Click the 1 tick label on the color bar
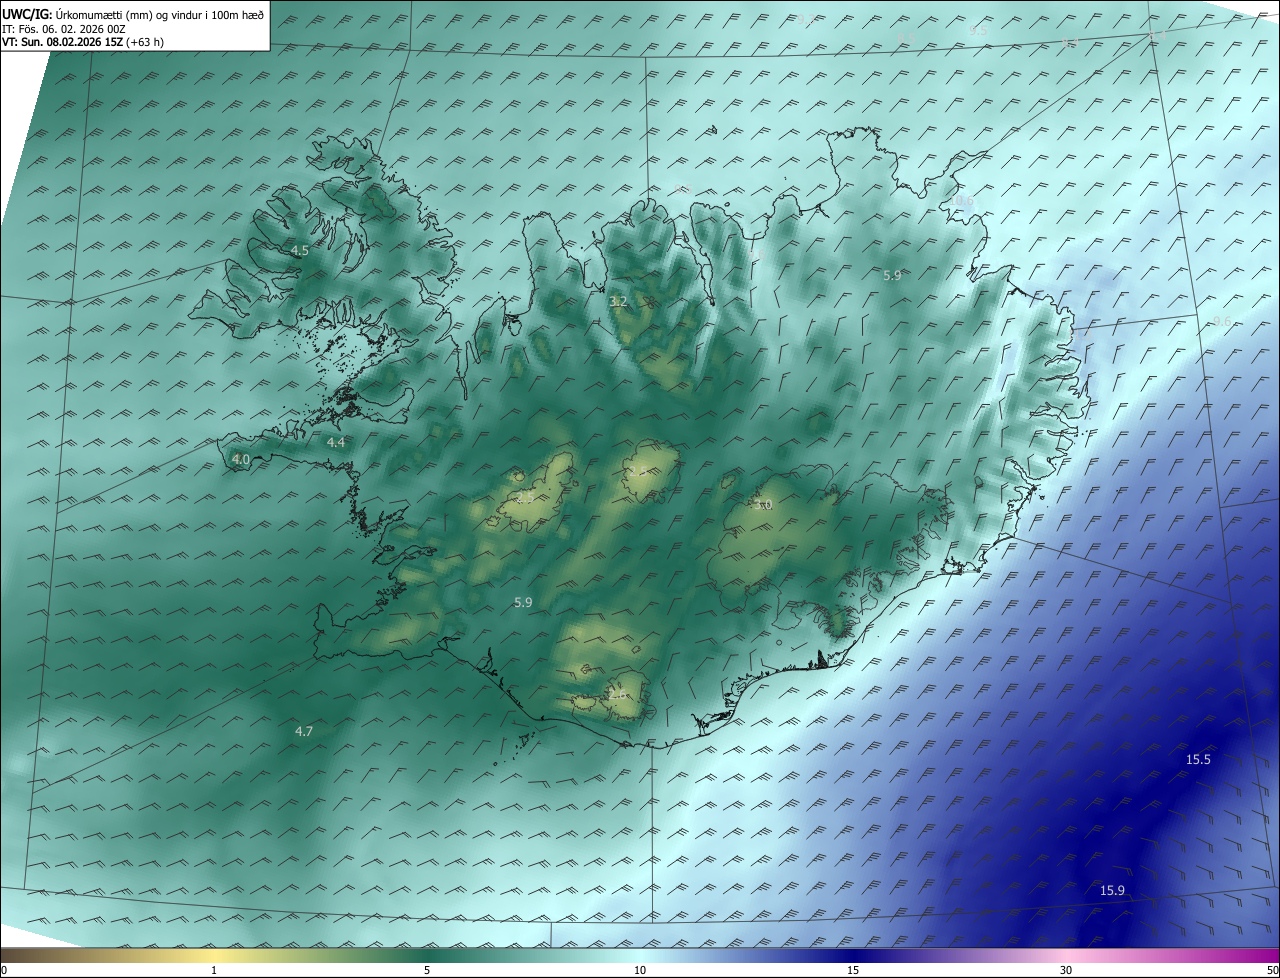 pyautogui.click(x=214, y=970)
